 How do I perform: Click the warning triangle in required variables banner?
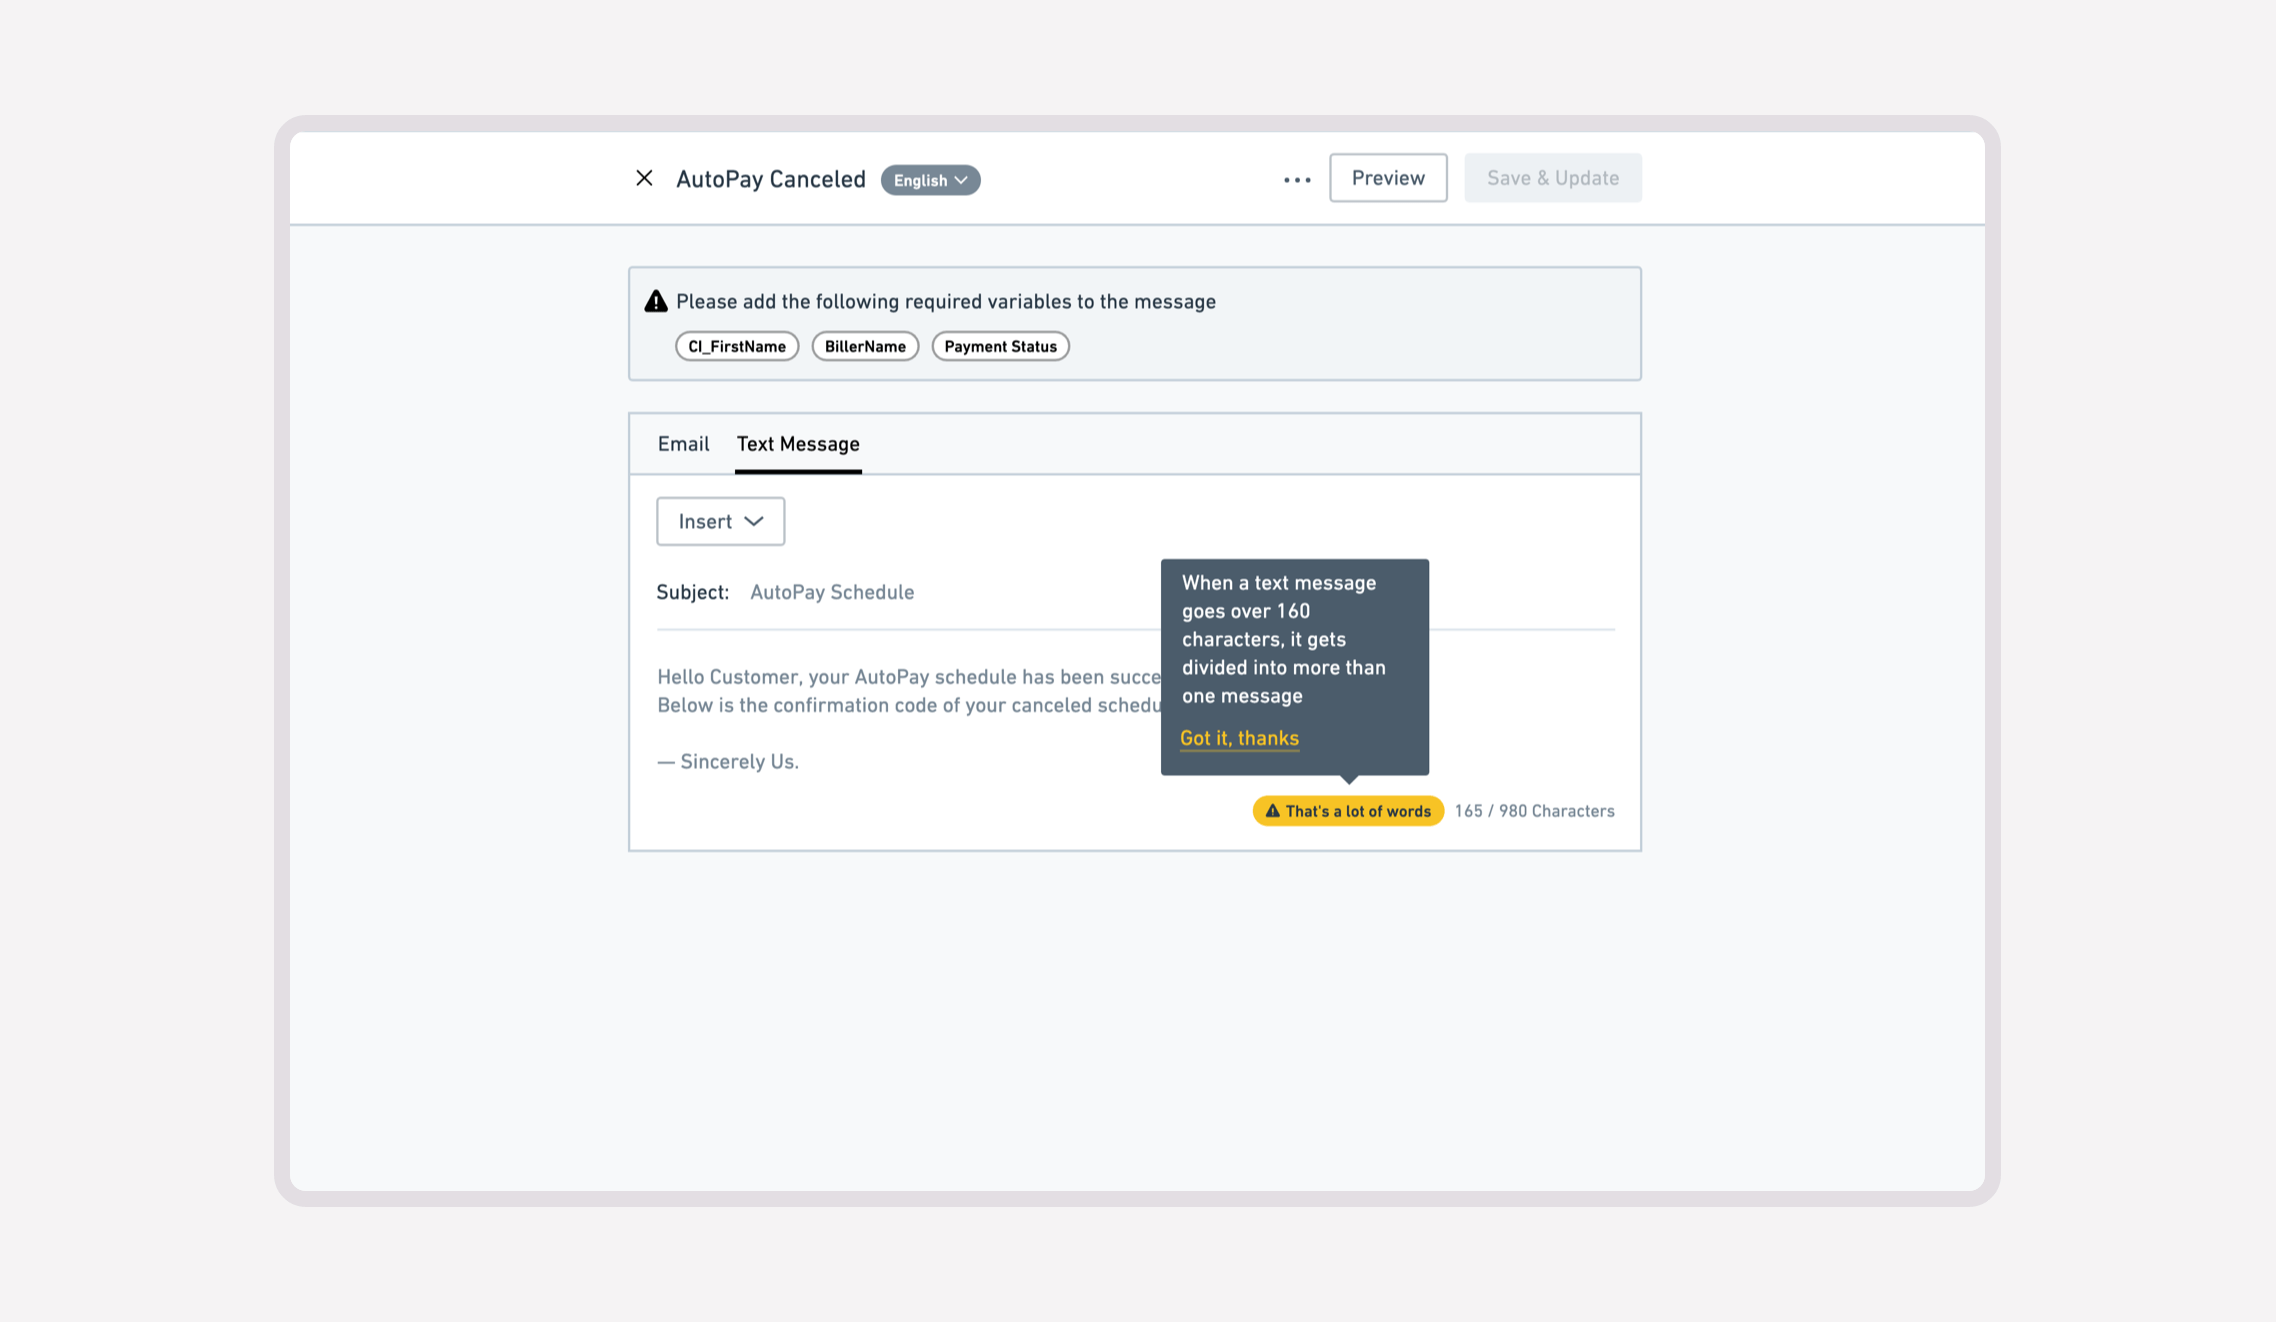[656, 302]
